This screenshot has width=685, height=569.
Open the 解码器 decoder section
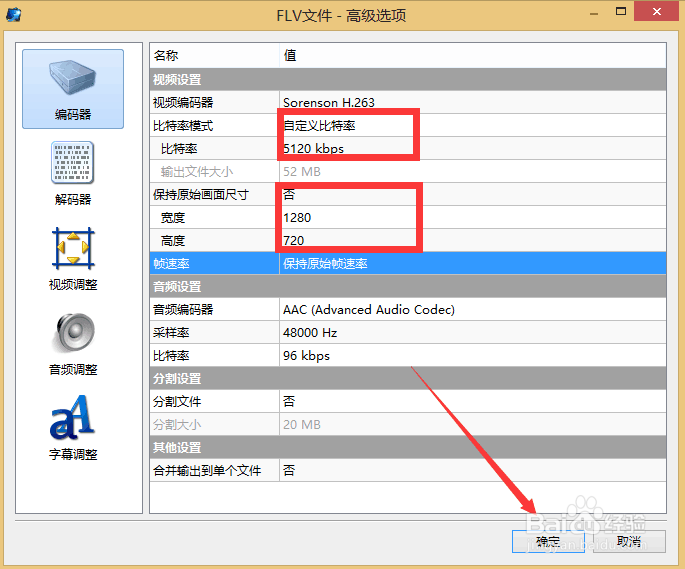(73, 173)
